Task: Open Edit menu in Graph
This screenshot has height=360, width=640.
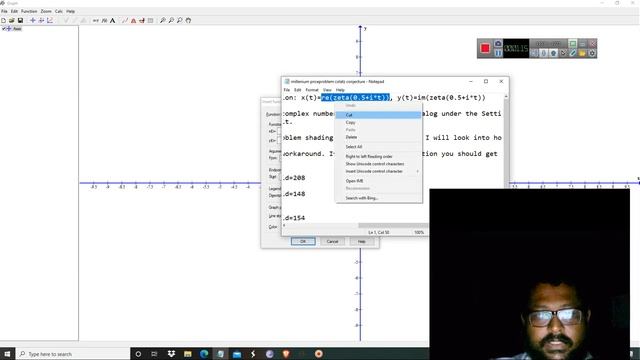Action: pos(14,11)
